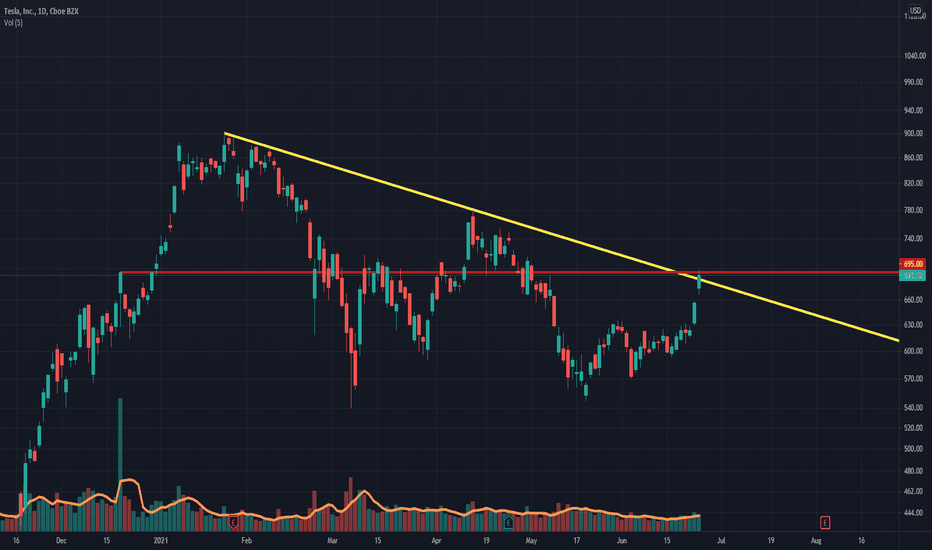Click the 940.00 price axis label
Image resolution: width=932 pixels, height=550 pixels.
(914, 111)
